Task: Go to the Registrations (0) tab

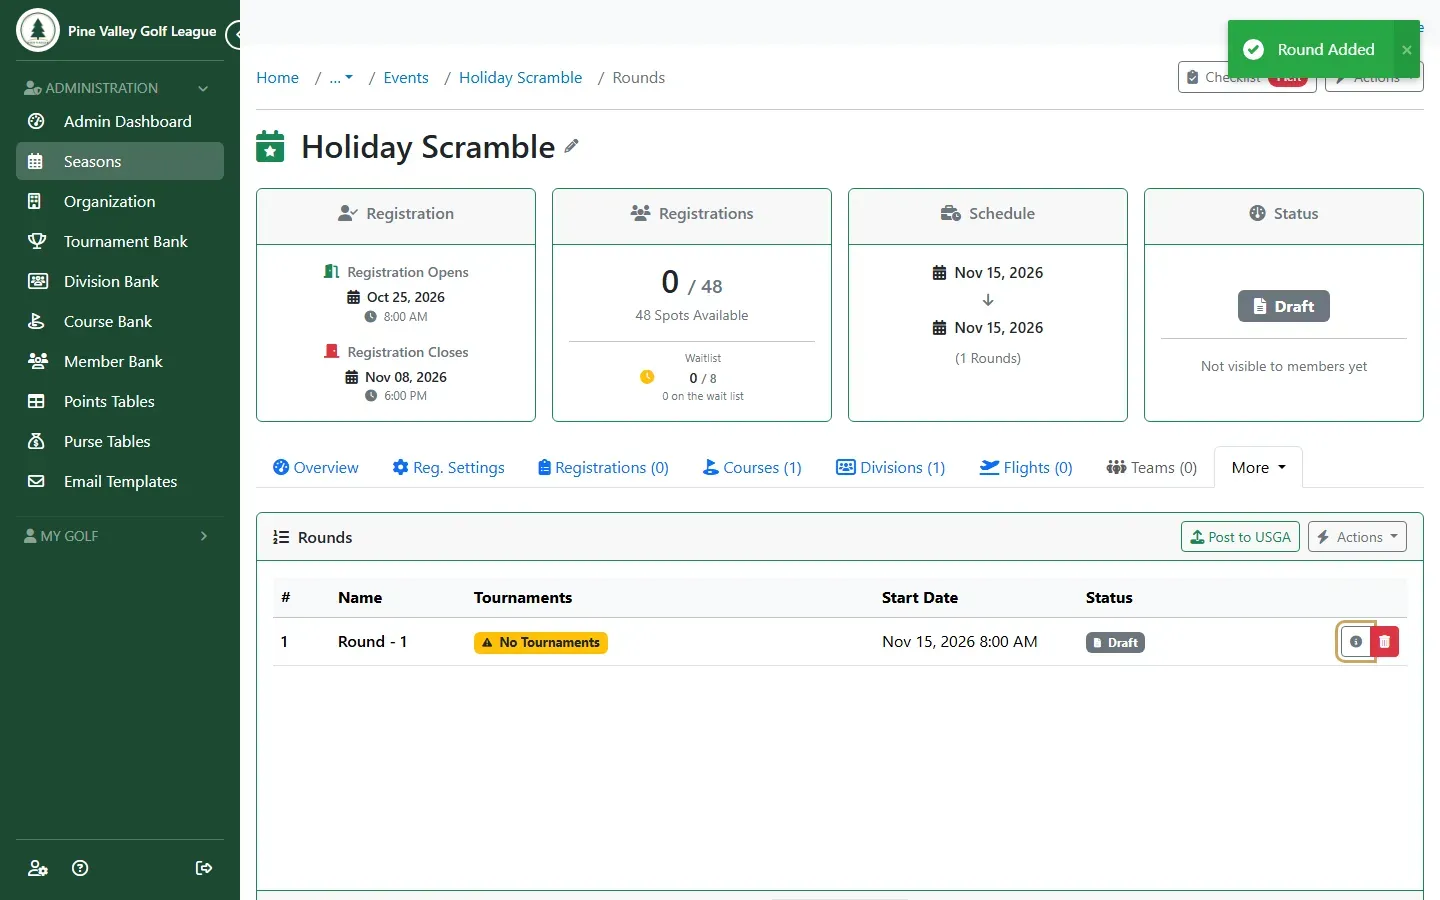Action: pos(603,467)
